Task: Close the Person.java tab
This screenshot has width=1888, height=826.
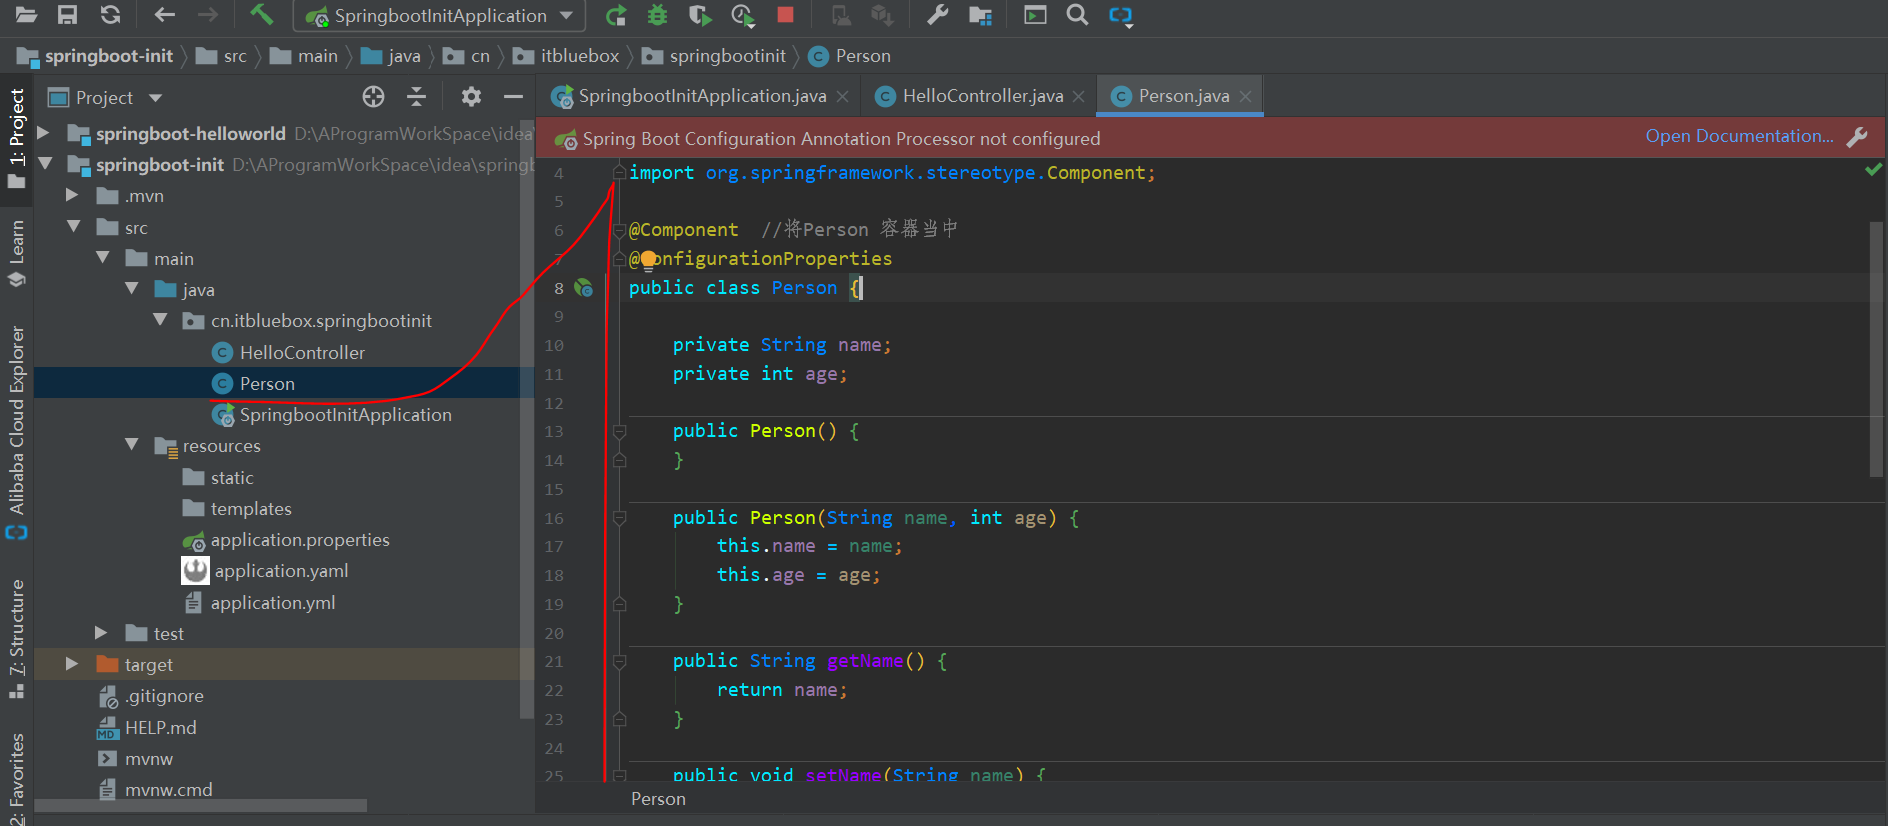Action: [1245, 96]
